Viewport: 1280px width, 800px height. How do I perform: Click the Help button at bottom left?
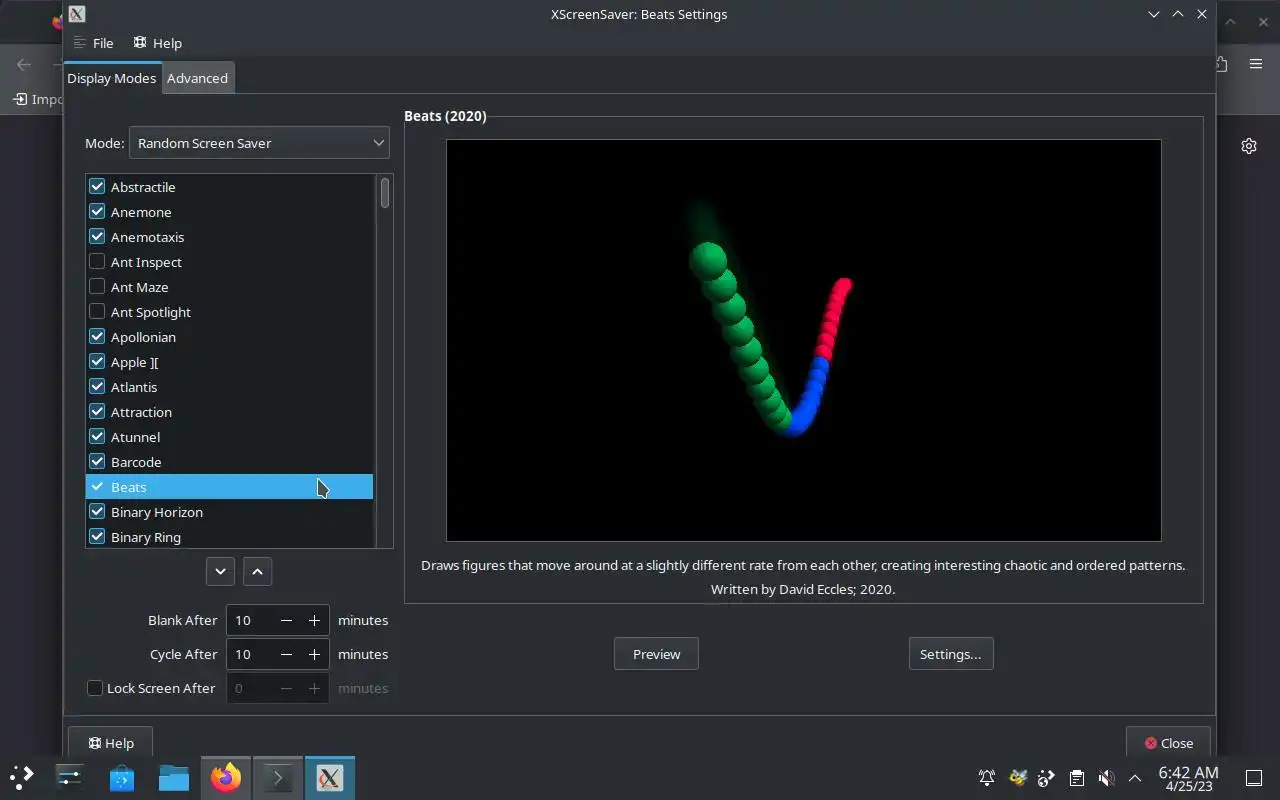[x=110, y=743]
